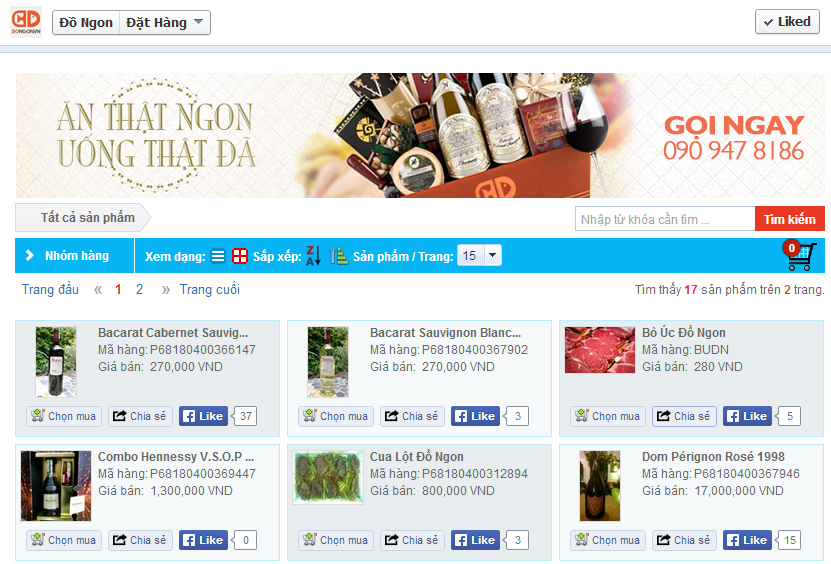Expand the Nhóm hàng category menu
Image resolution: width=831 pixels, height=564 pixels.
74,255
